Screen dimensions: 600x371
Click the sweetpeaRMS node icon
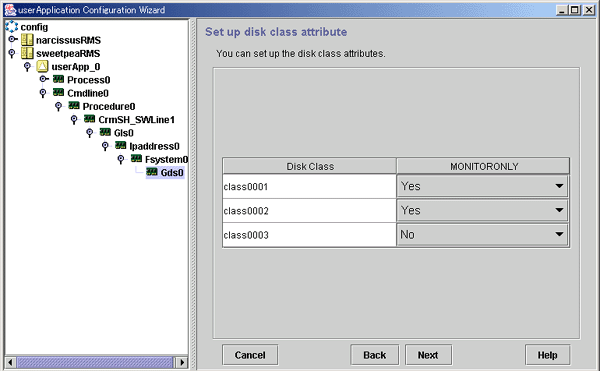click(x=27, y=53)
